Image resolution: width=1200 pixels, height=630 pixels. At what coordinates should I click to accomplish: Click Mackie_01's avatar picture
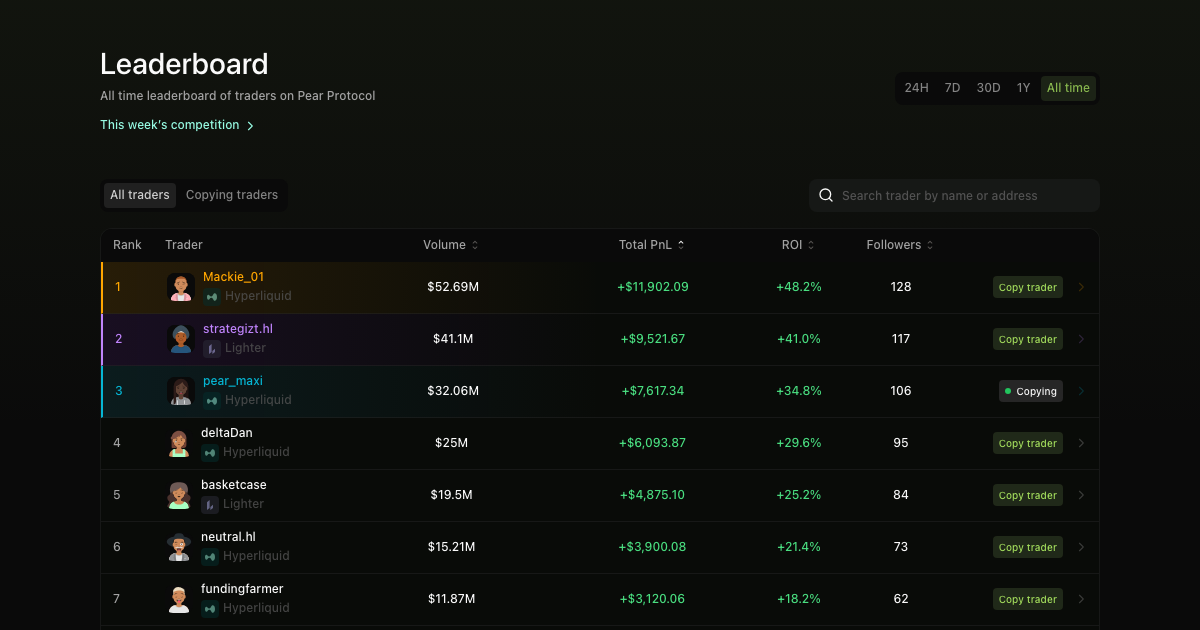(181, 287)
